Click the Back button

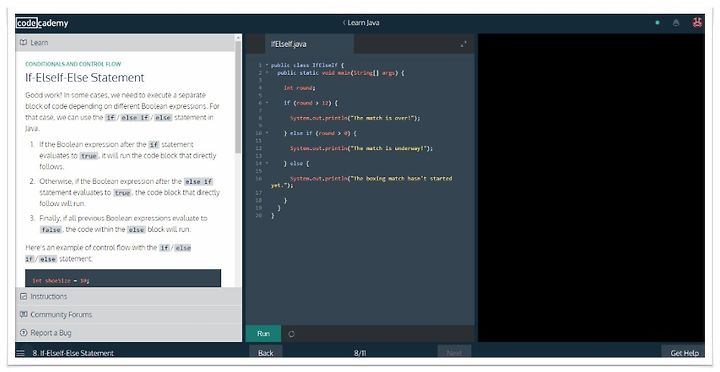tap(265, 352)
